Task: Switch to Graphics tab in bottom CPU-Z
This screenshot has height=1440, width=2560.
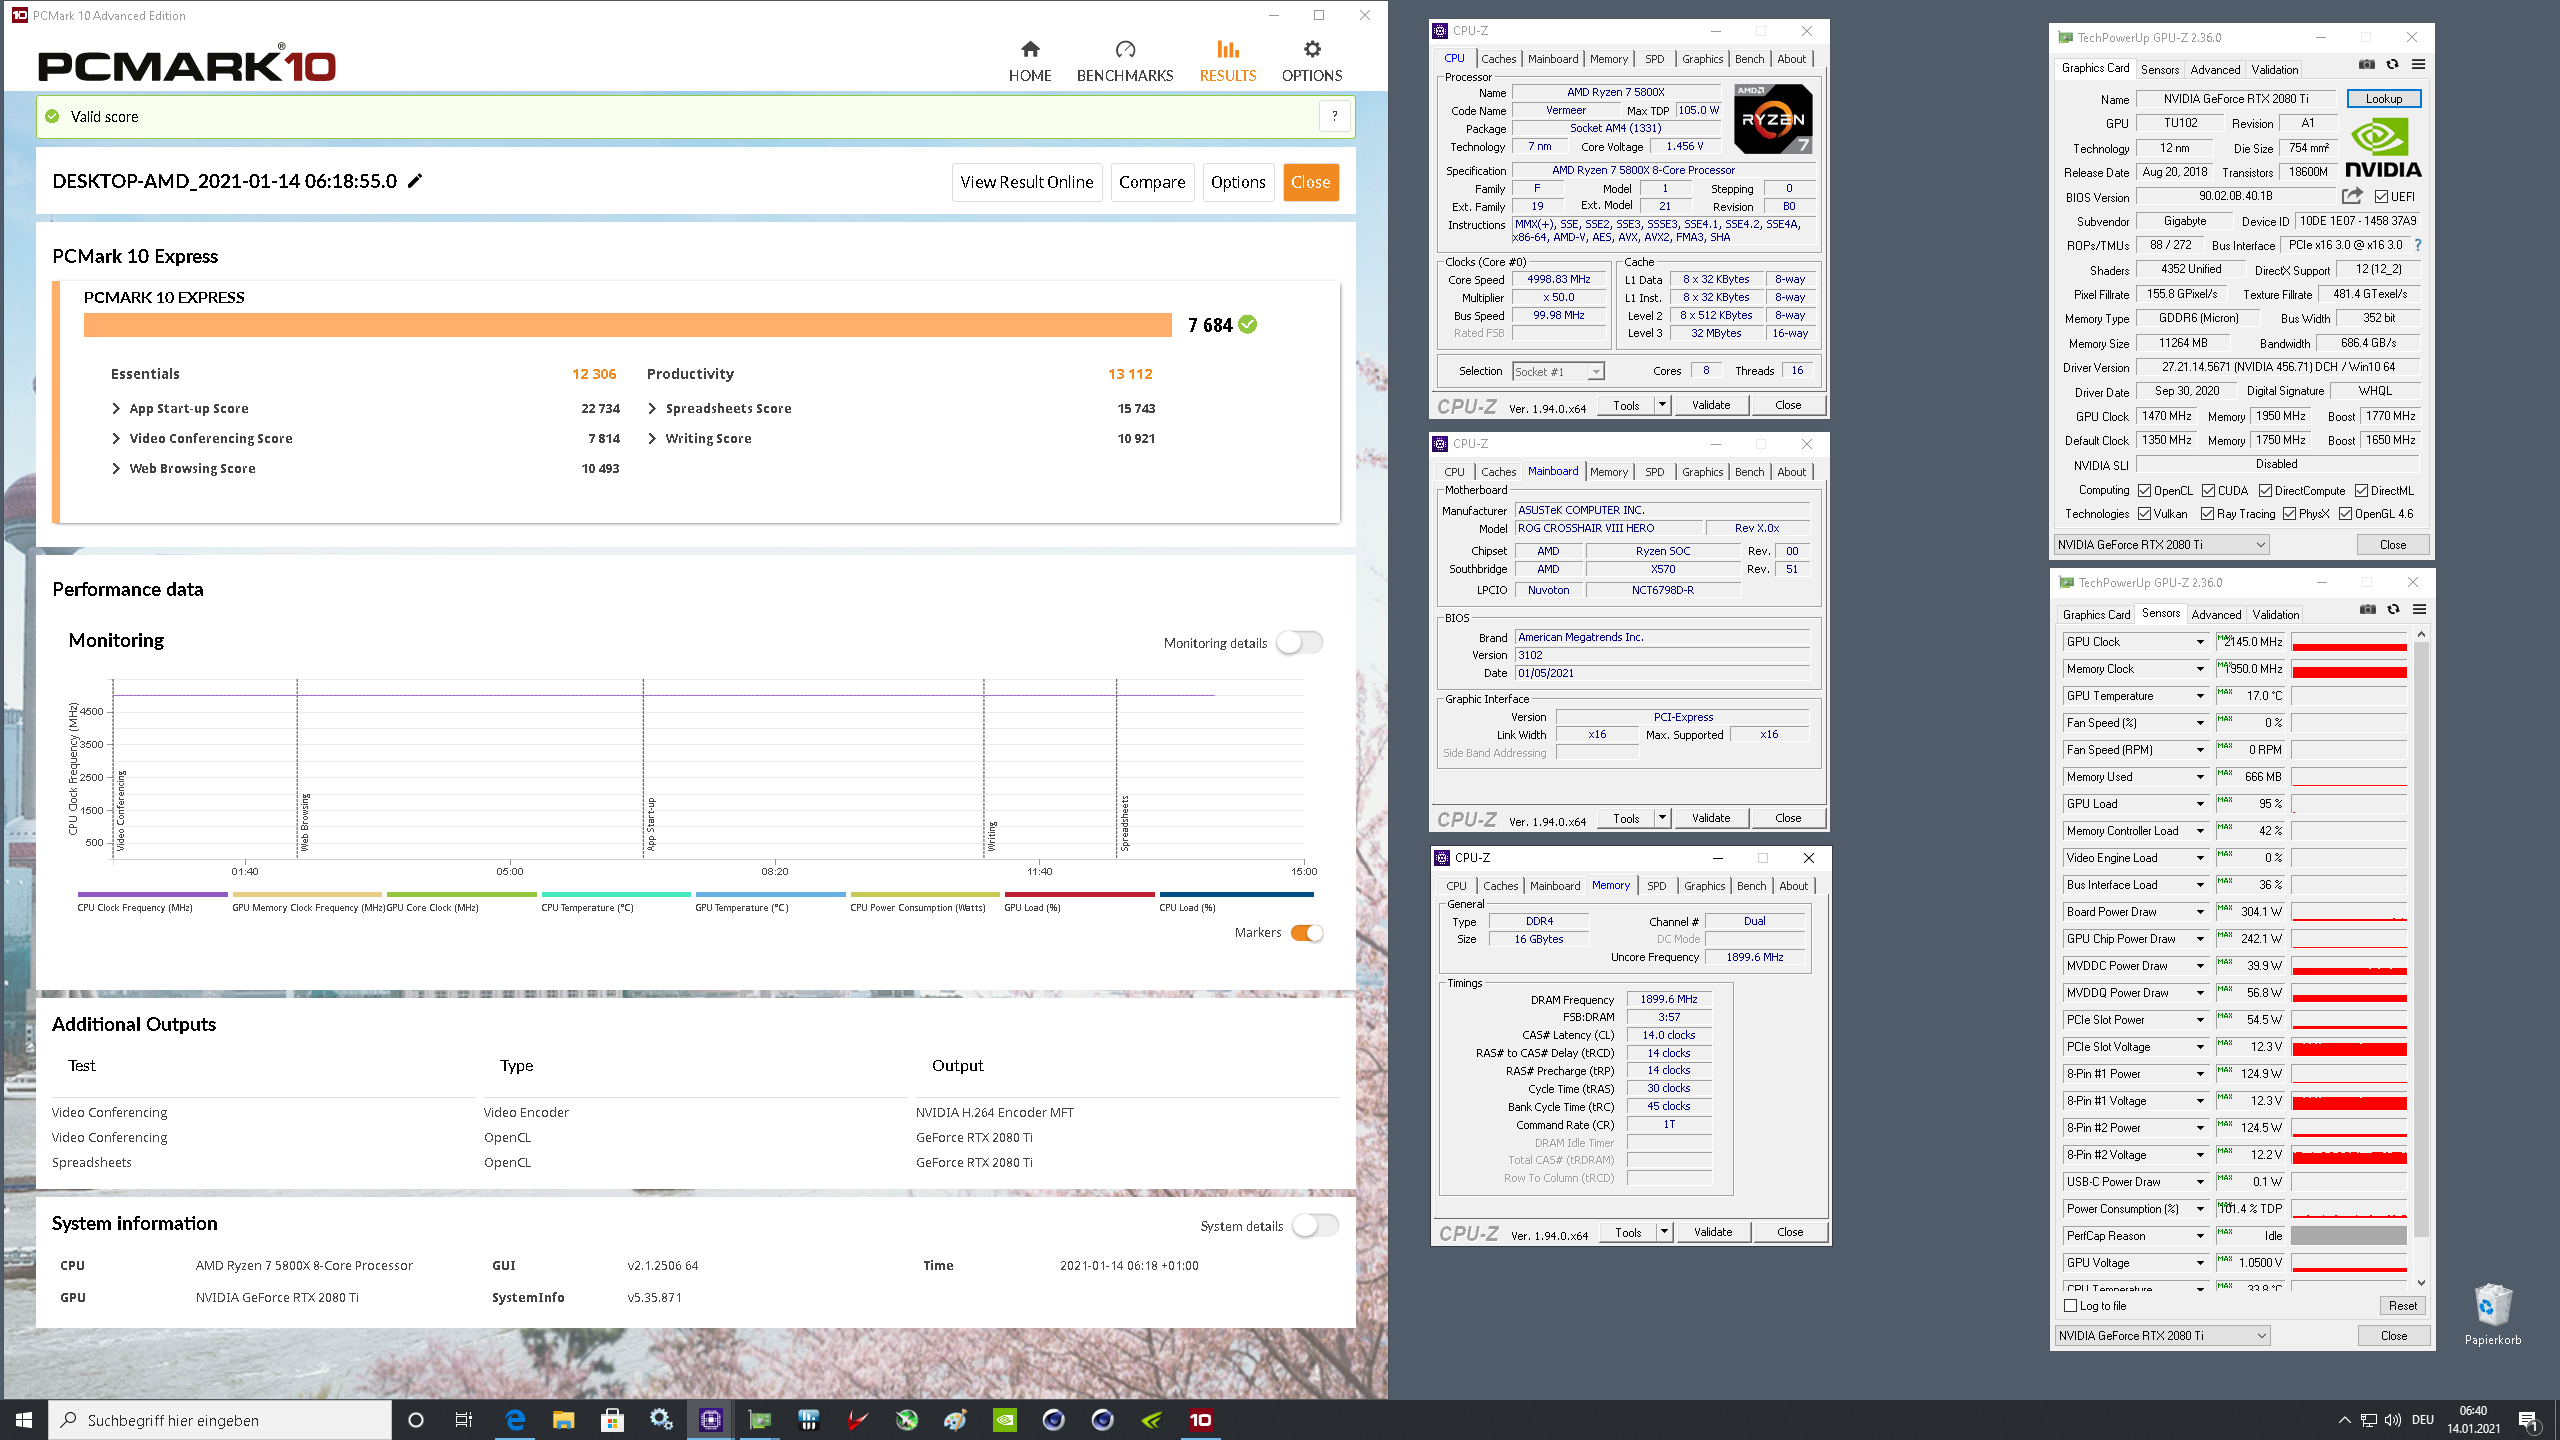Action: 1704,886
